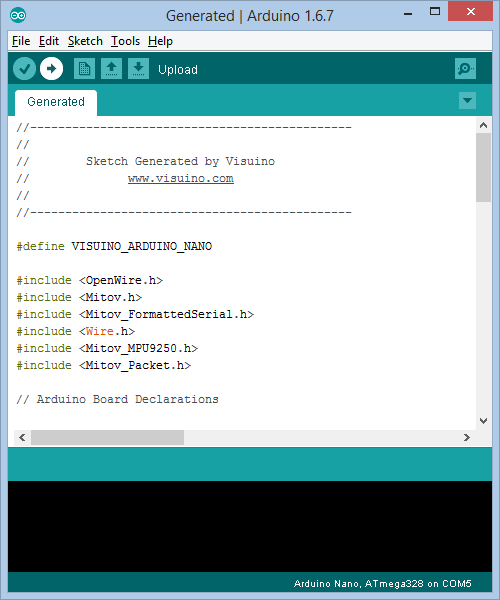Save the sketch with the down-arrow icon

[138, 69]
